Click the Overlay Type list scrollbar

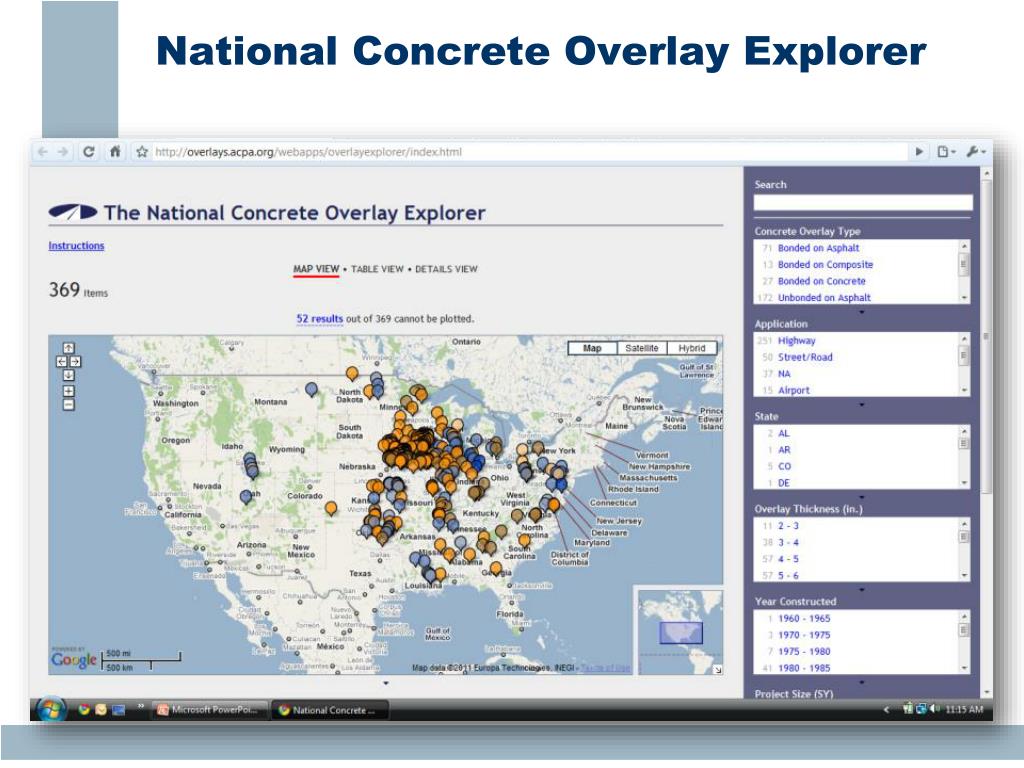964,272
